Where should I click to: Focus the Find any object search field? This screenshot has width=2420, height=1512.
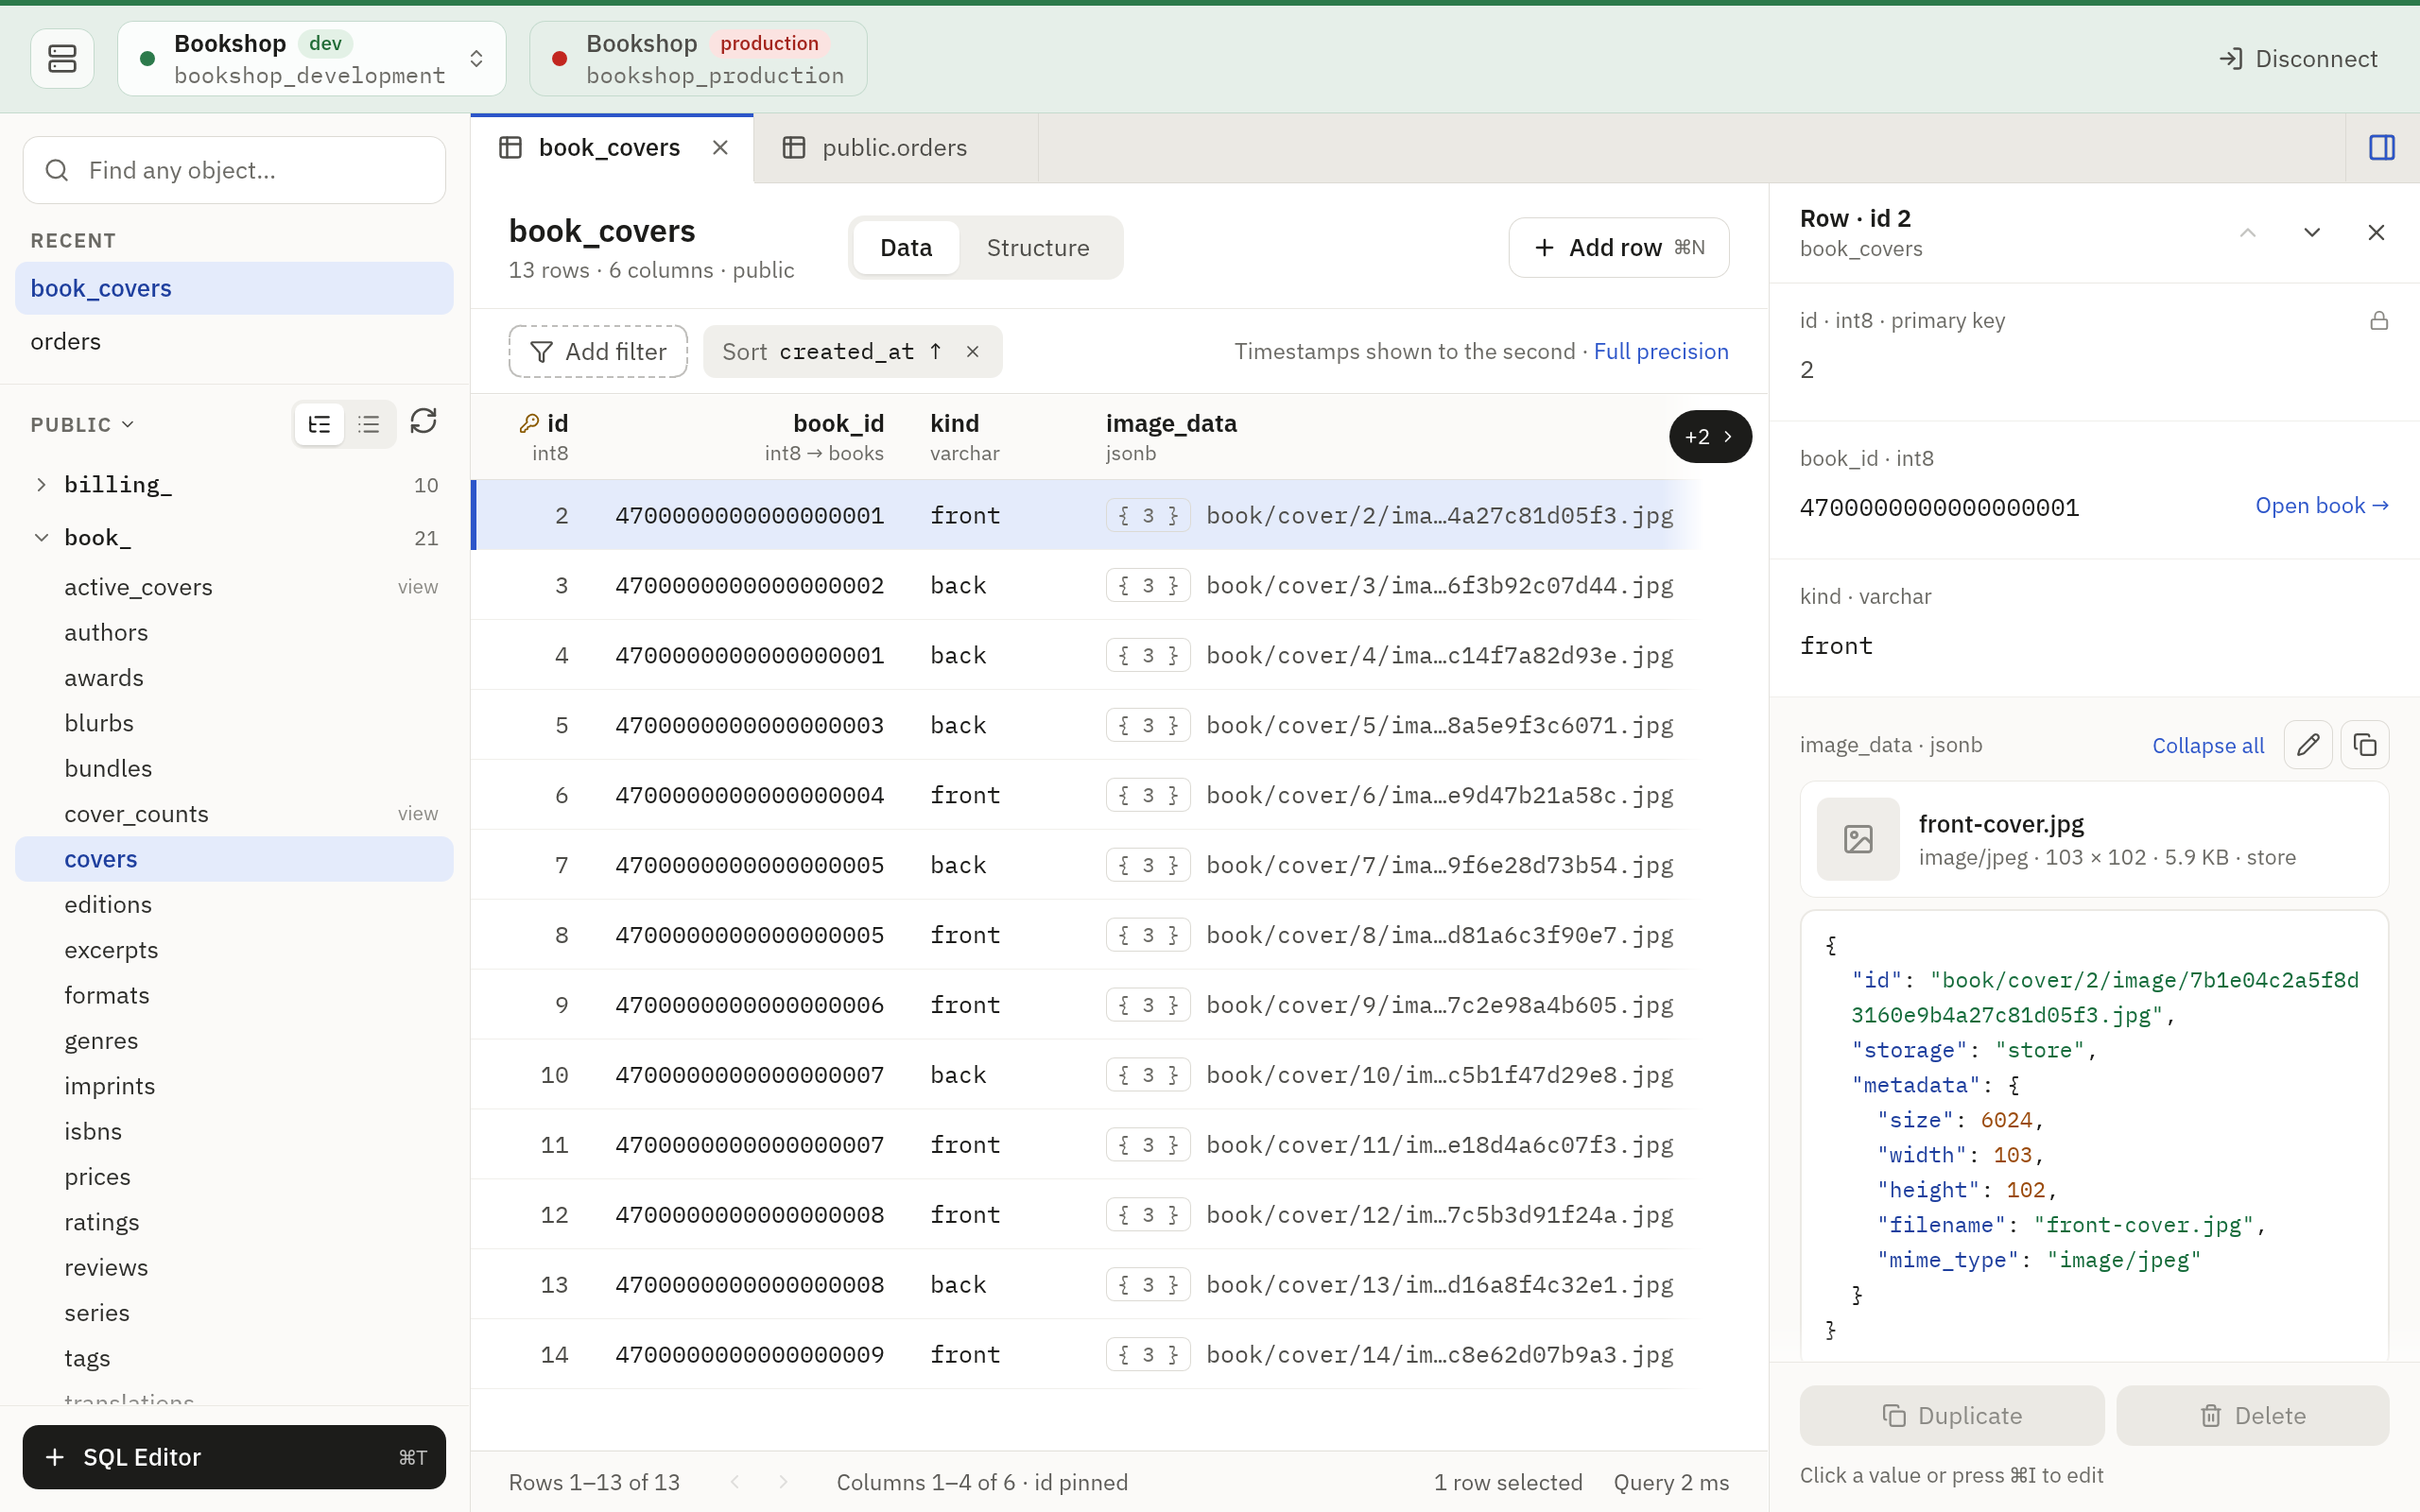click(234, 170)
